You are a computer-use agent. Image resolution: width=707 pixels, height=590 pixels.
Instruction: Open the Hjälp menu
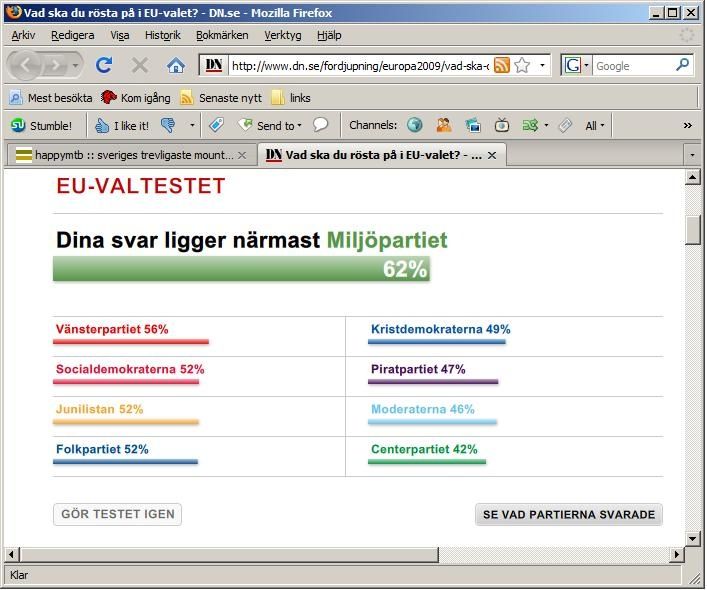tap(329, 35)
